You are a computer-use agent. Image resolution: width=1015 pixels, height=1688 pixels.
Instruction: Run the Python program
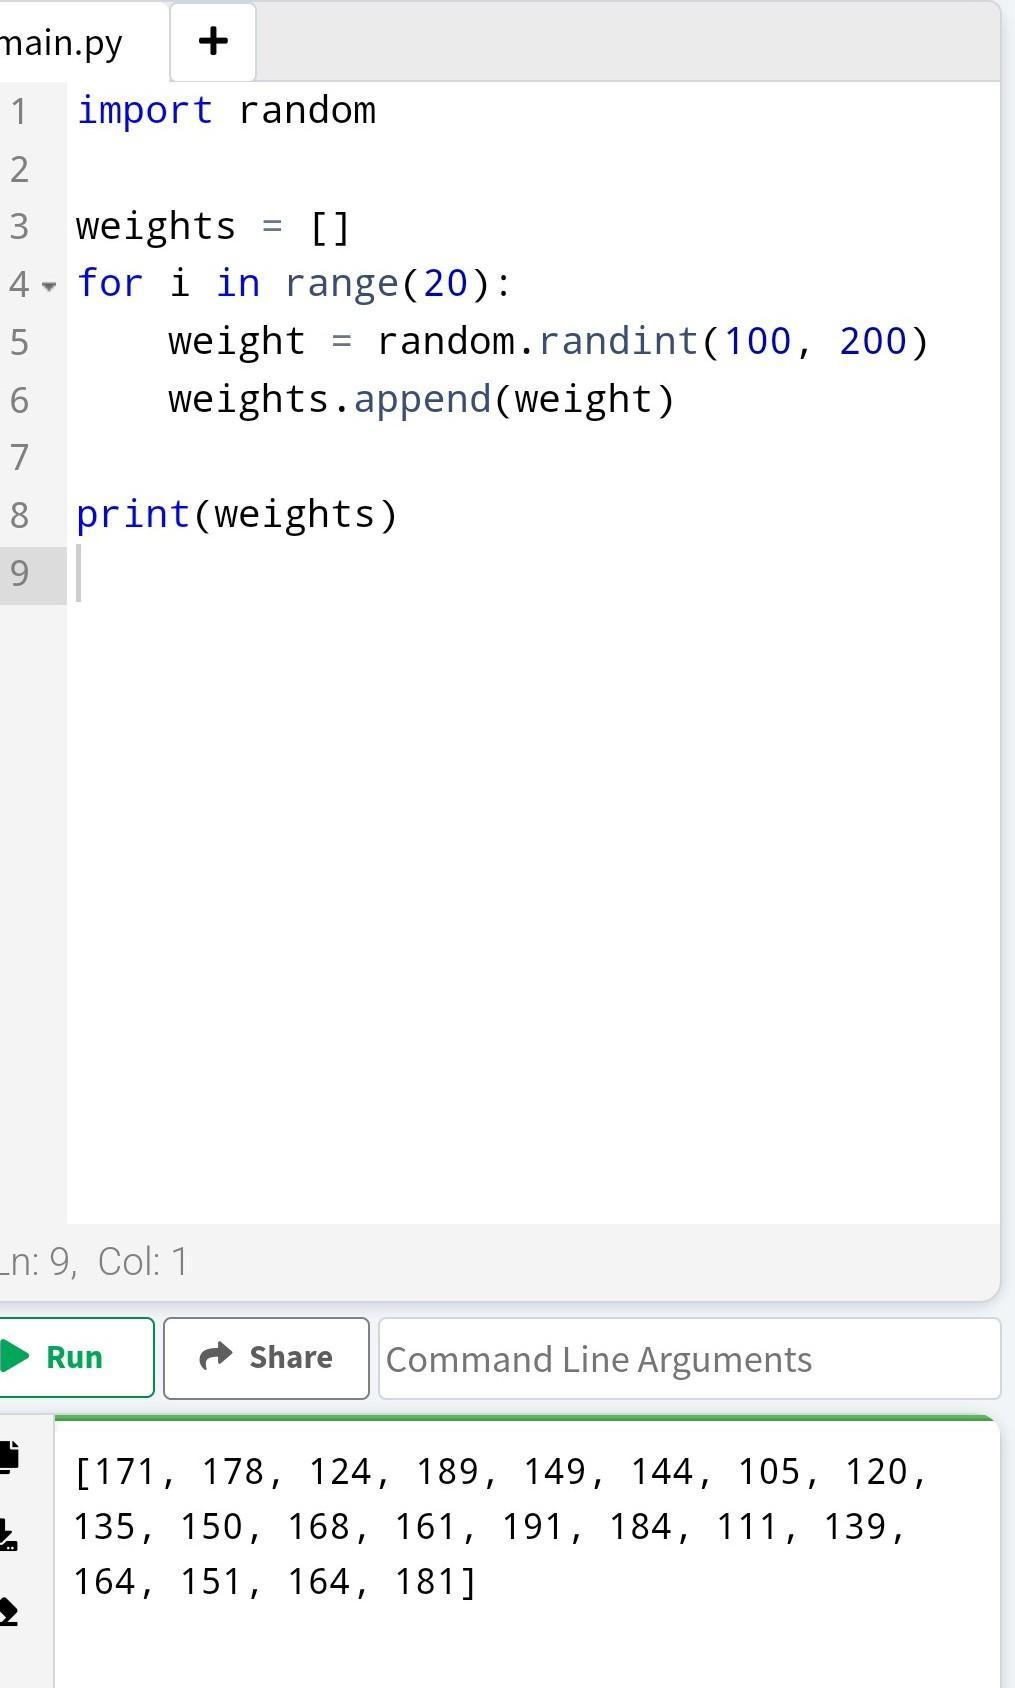pos(73,1357)
